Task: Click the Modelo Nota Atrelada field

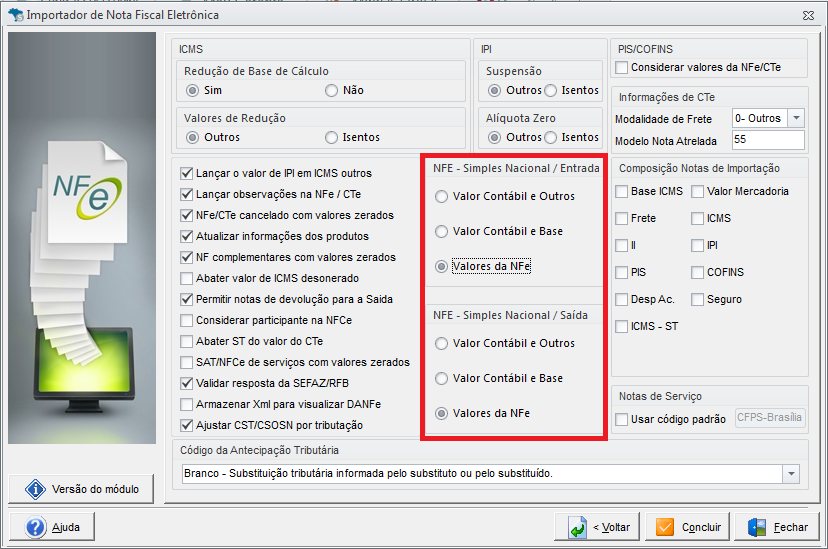Action: (768, 140)
